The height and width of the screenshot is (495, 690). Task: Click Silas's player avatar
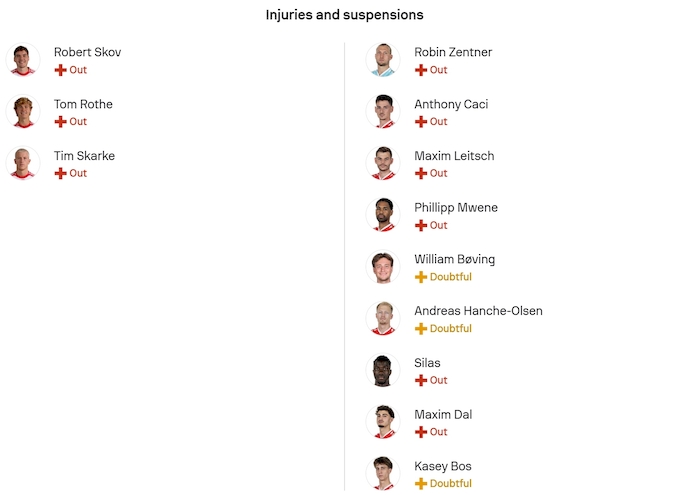(383, 370)
